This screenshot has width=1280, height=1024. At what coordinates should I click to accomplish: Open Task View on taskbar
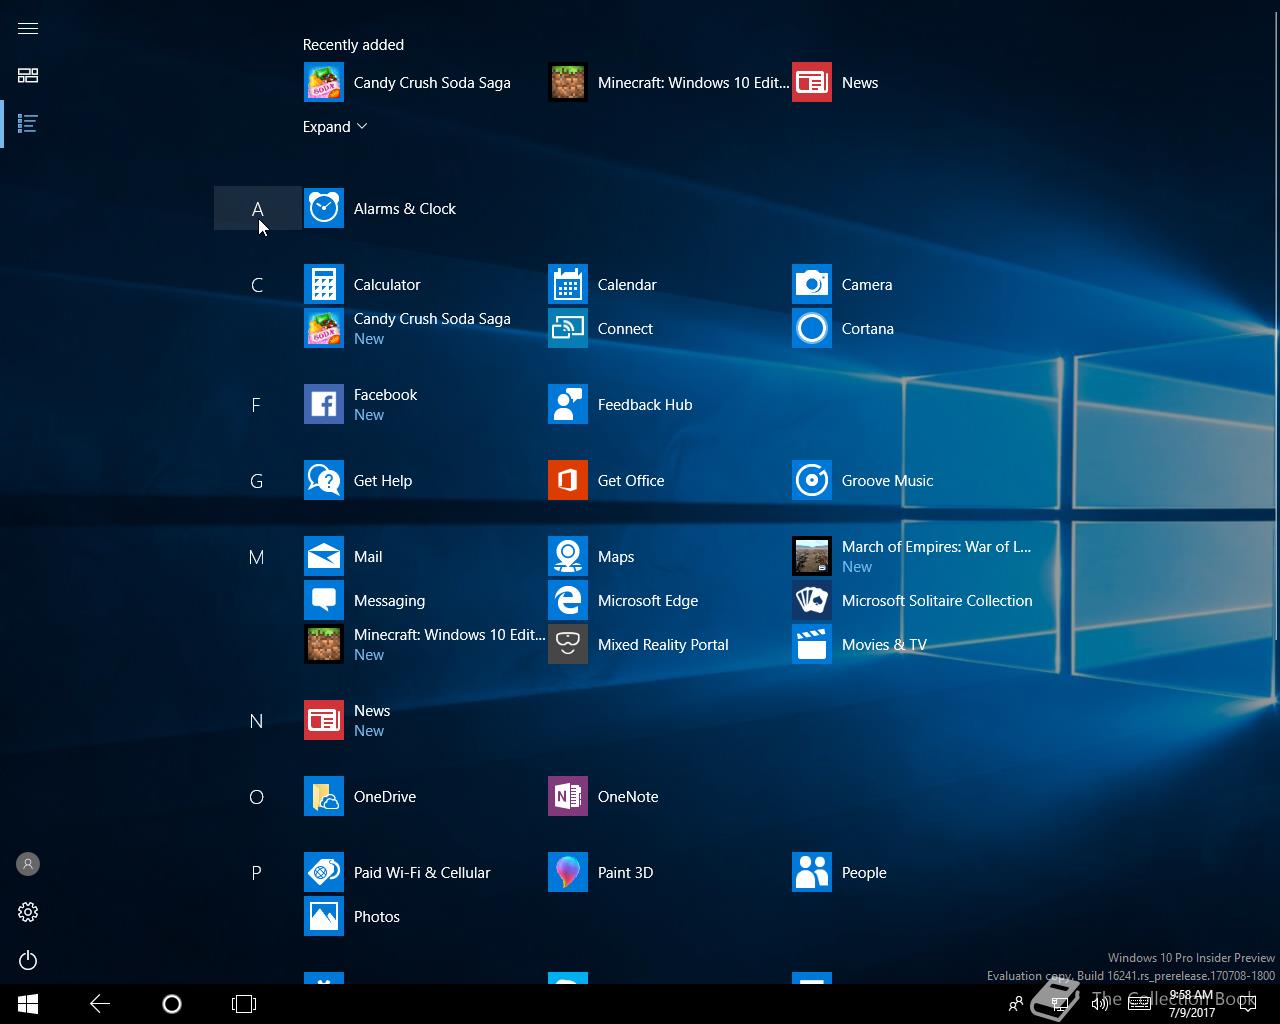click(244, 1004)
